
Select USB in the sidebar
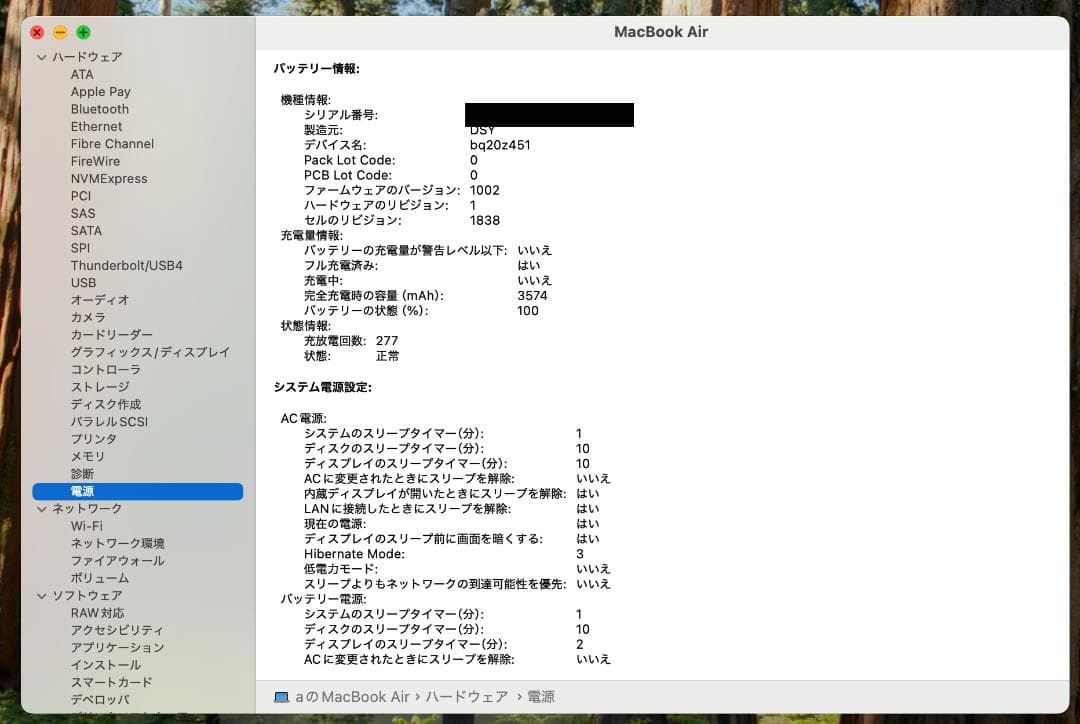coord(83,282)
